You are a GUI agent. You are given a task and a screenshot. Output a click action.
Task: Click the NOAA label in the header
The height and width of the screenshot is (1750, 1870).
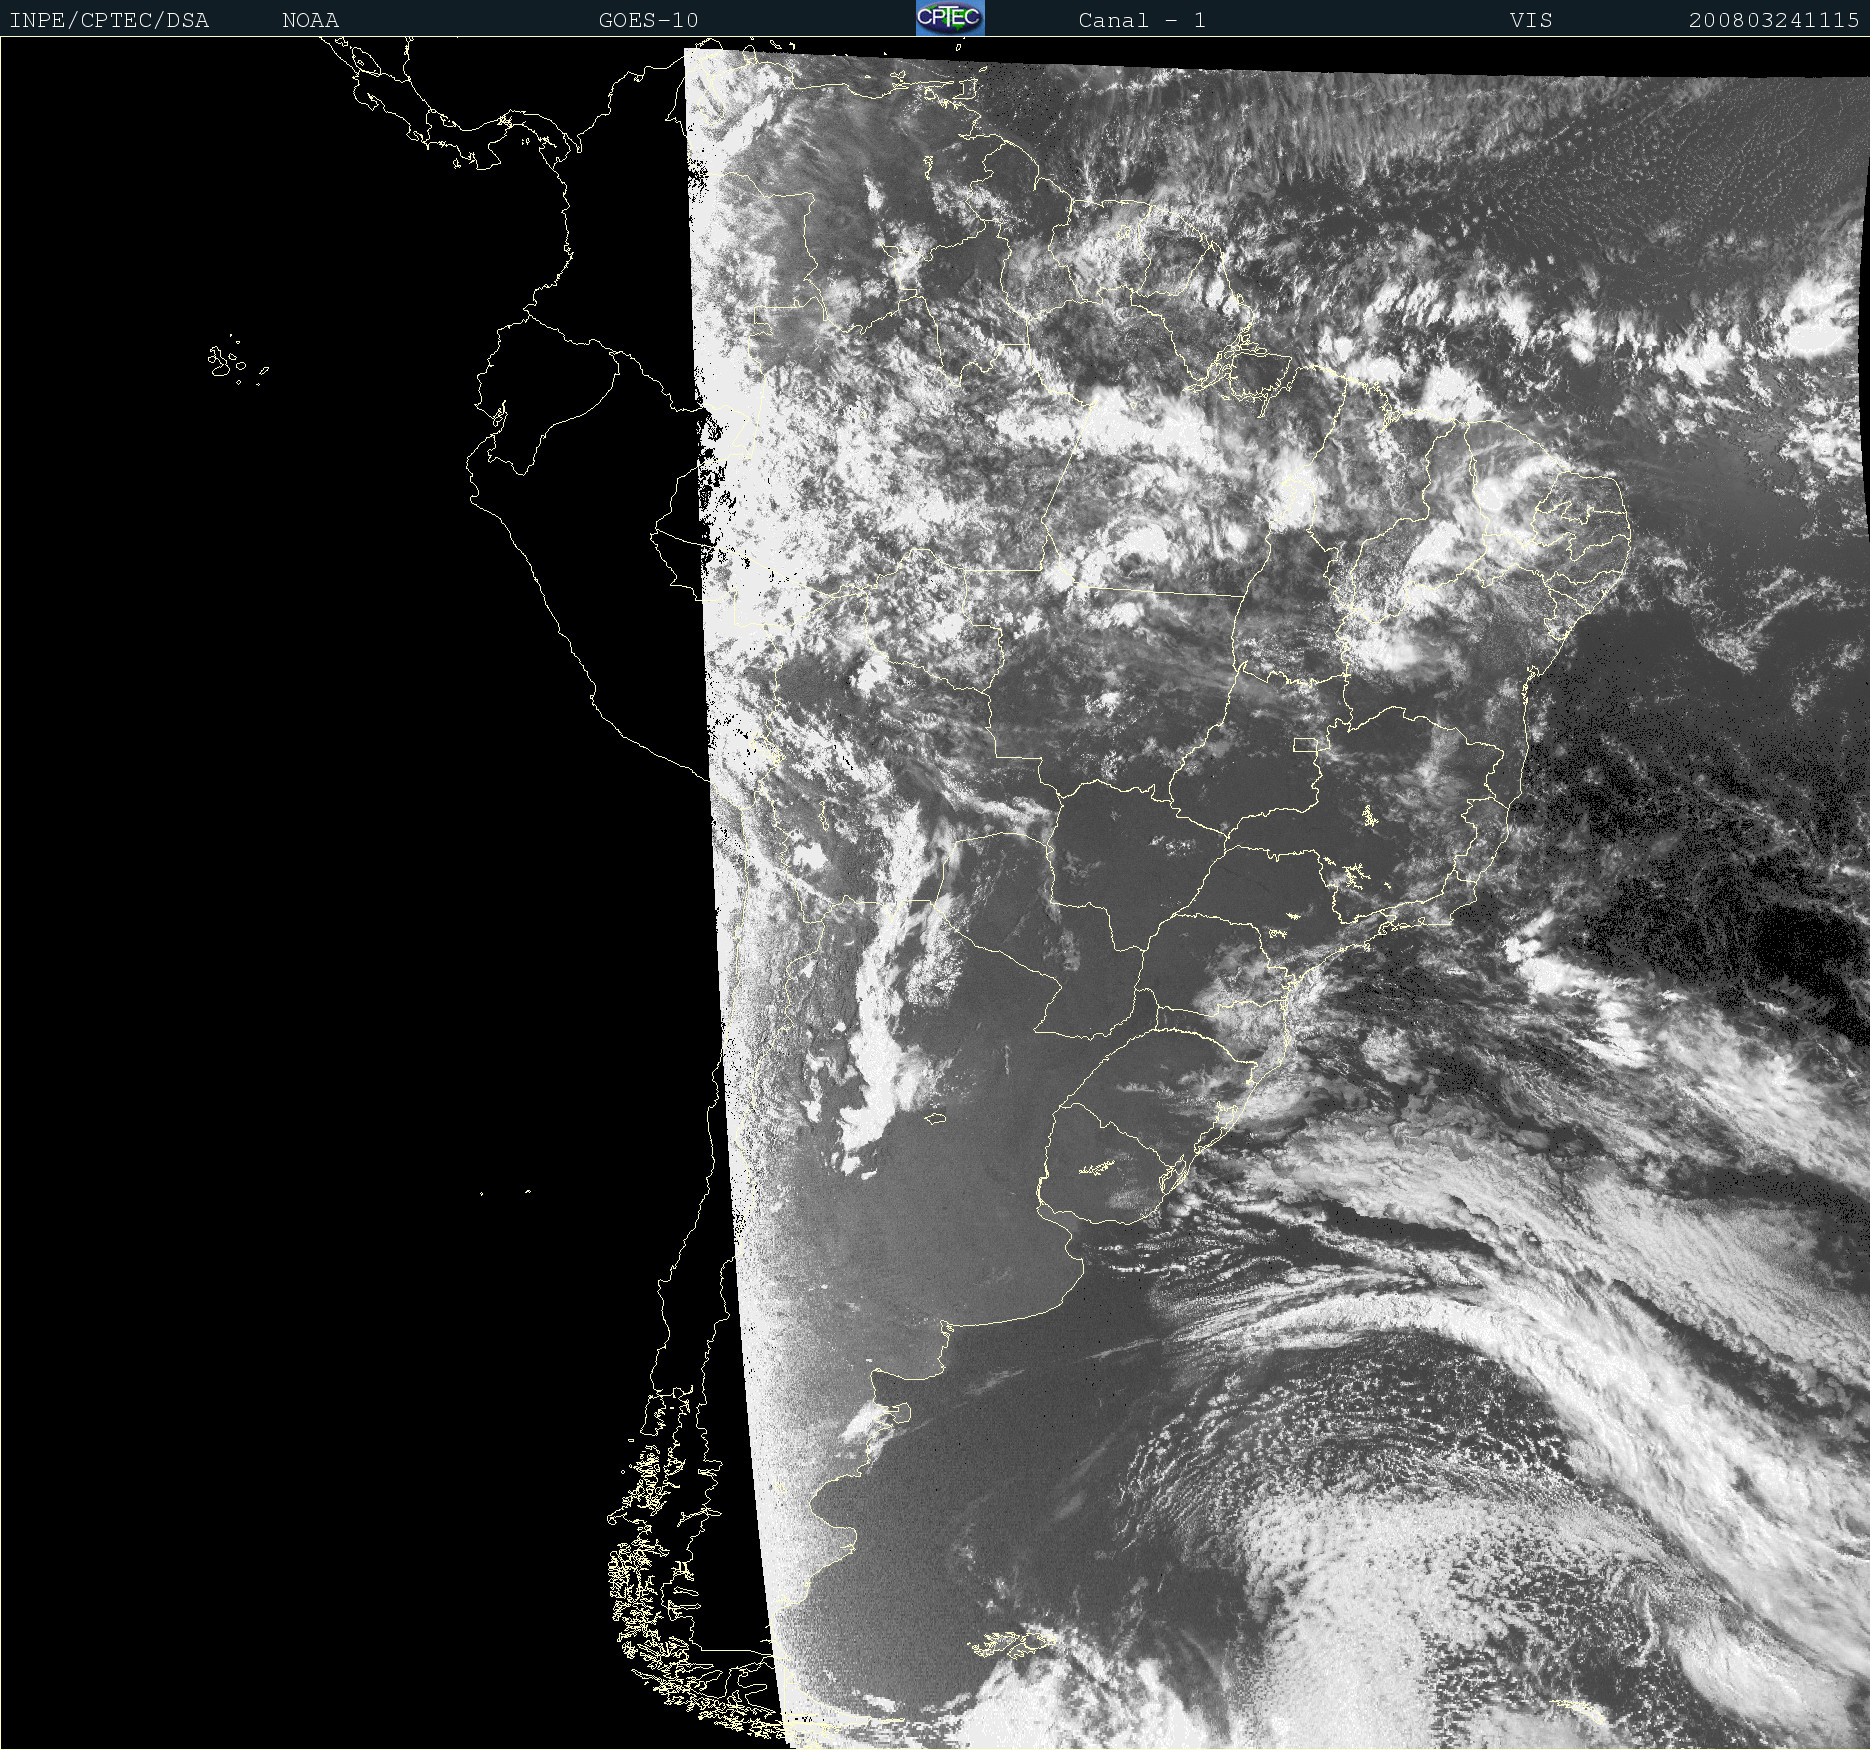[310, 20]
